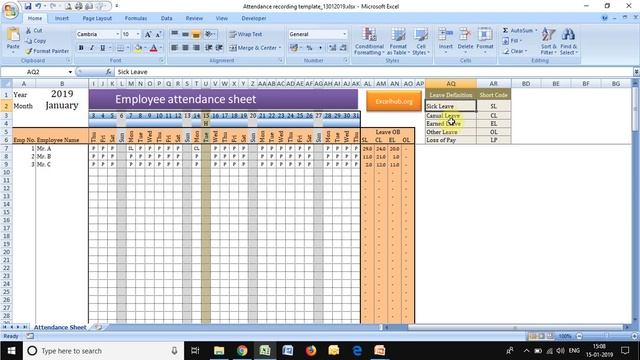Open Windows Start menu
The width and height of the screenshot is (640, 360).
coord(11,351)
